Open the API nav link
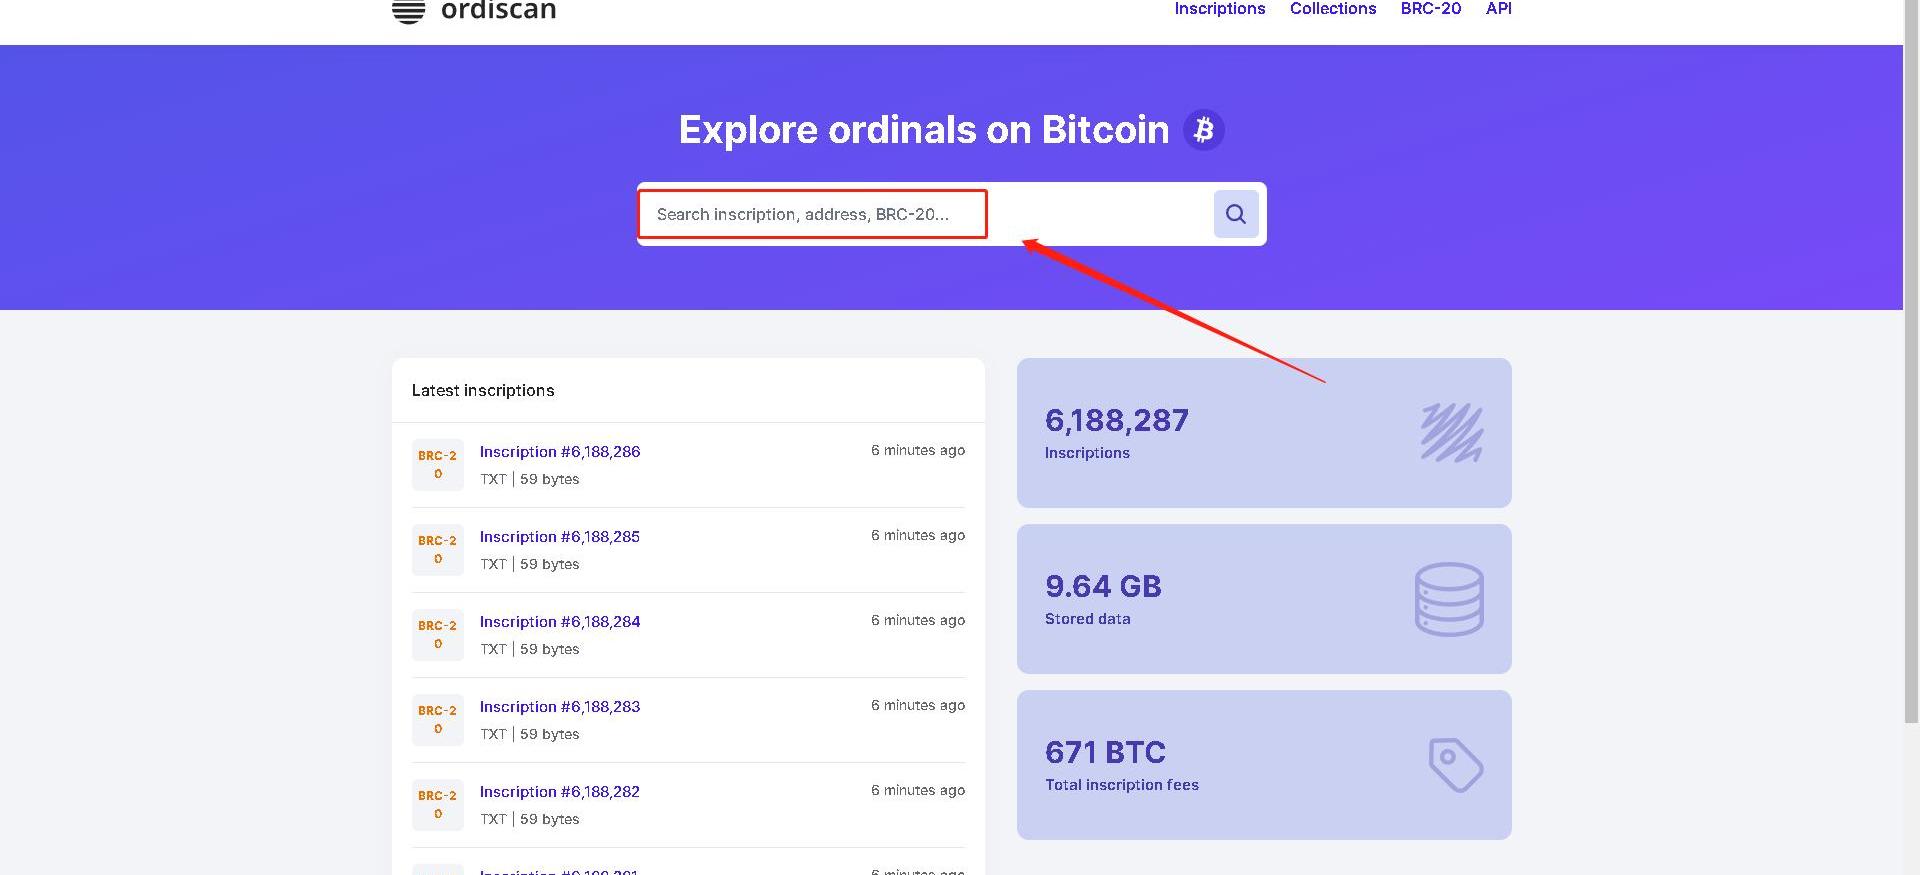Image resolution: width=1920 pixels, height=875 pixels. (1498, 9)
